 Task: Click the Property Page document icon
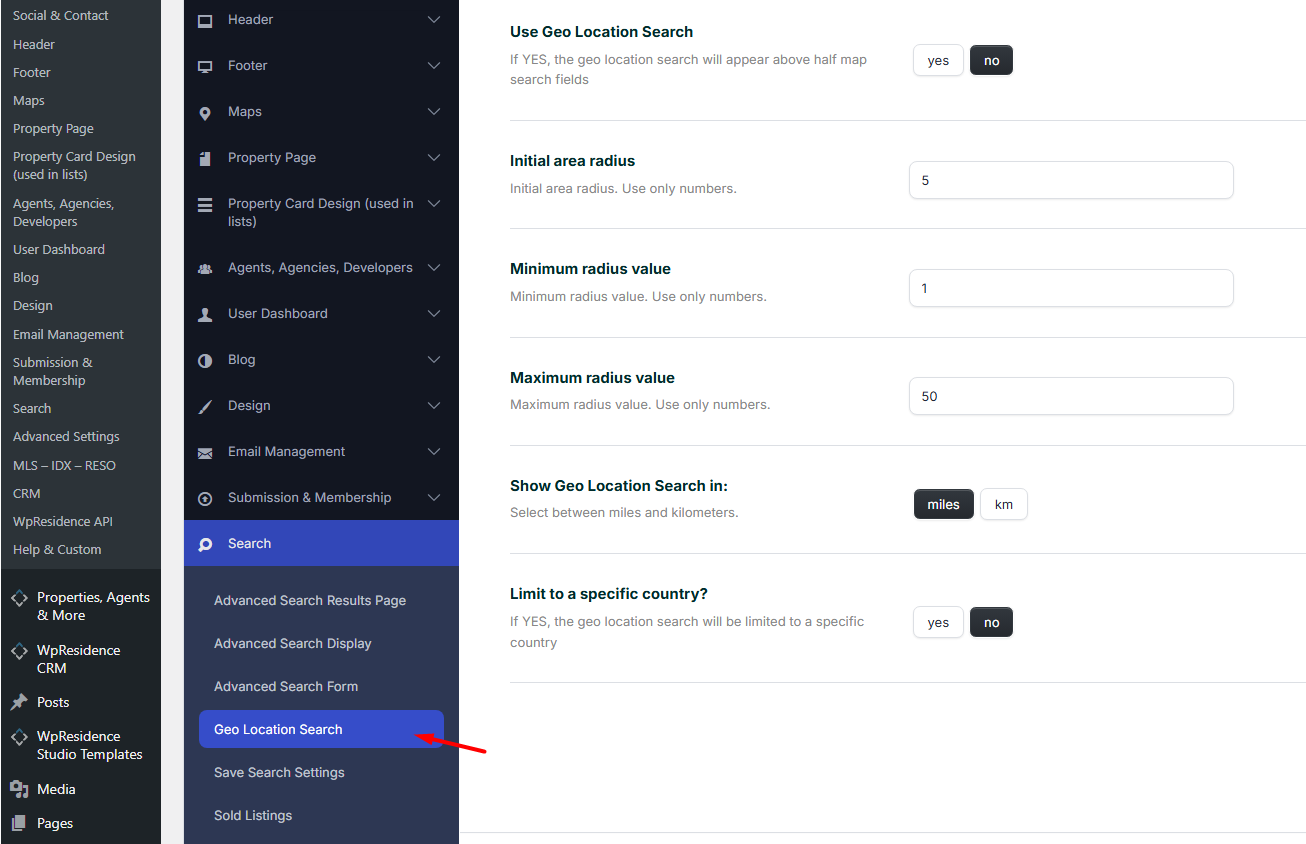(x=205, y=158)
